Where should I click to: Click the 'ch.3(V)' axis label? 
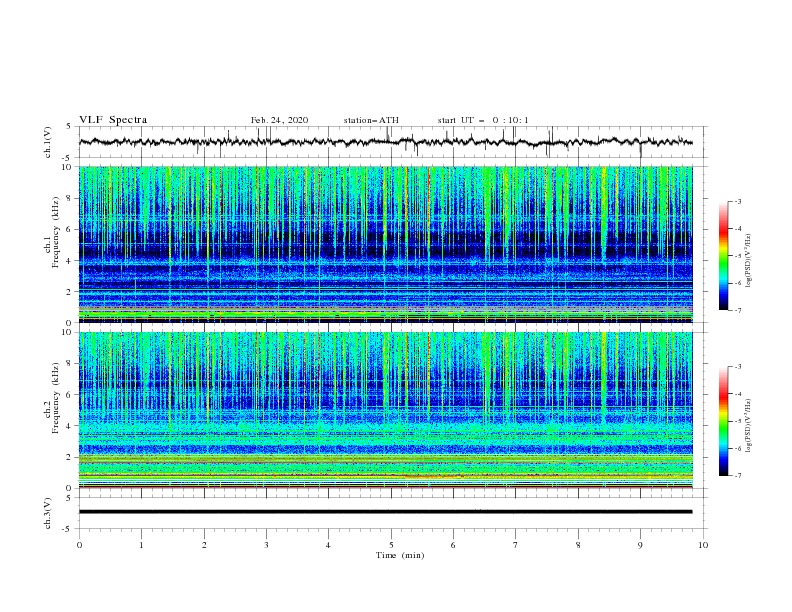tap(48, 513)
